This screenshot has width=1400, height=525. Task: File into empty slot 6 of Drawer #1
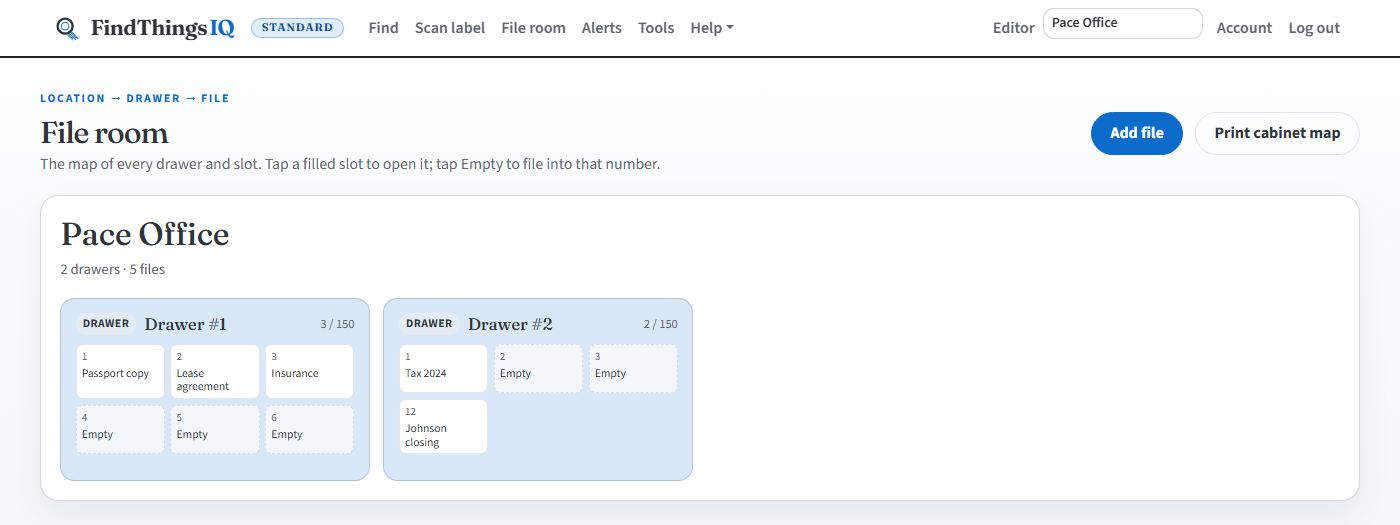coord(309,429)
